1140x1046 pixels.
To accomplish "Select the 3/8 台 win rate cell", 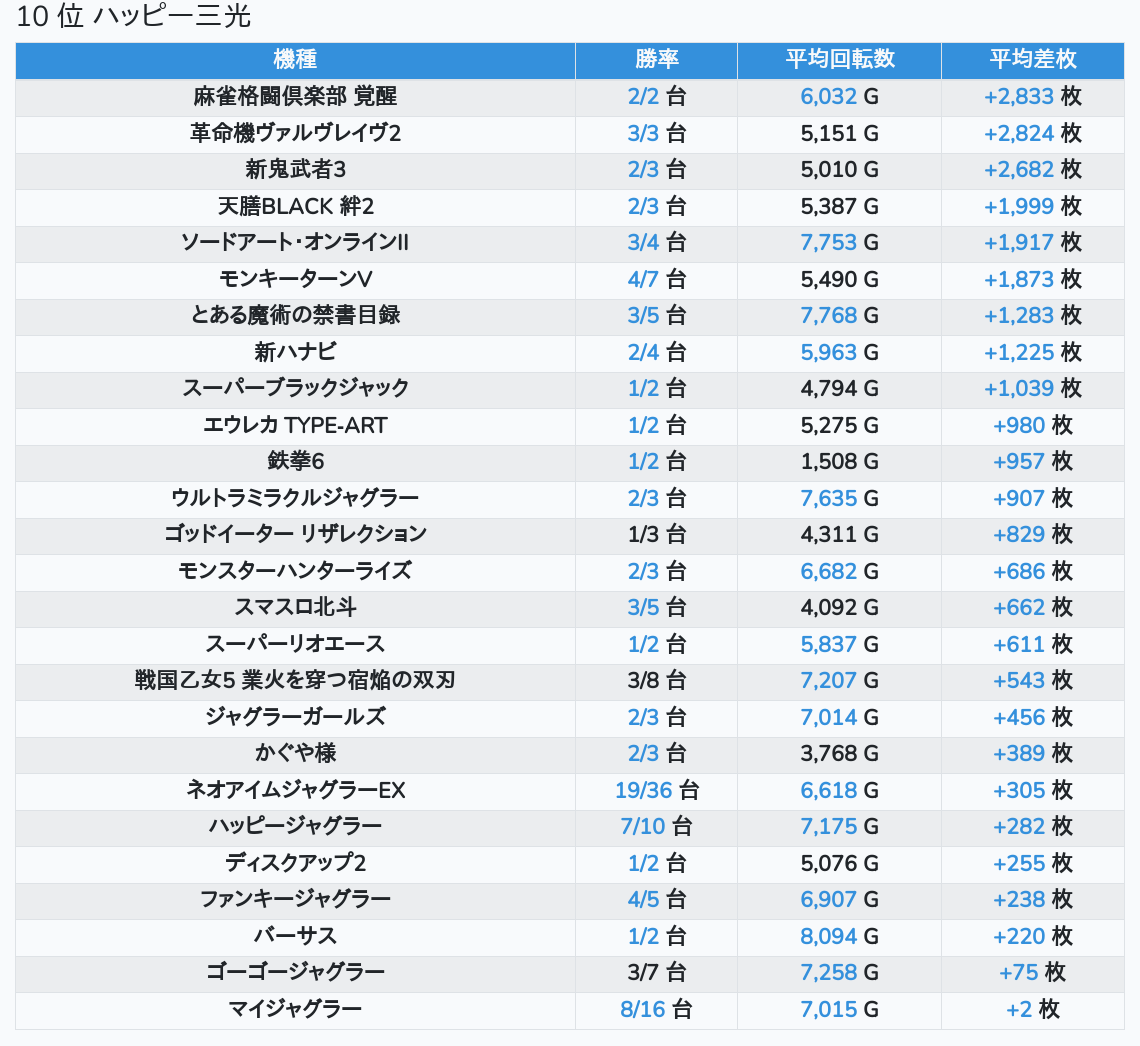I will [x=657, y=681].
